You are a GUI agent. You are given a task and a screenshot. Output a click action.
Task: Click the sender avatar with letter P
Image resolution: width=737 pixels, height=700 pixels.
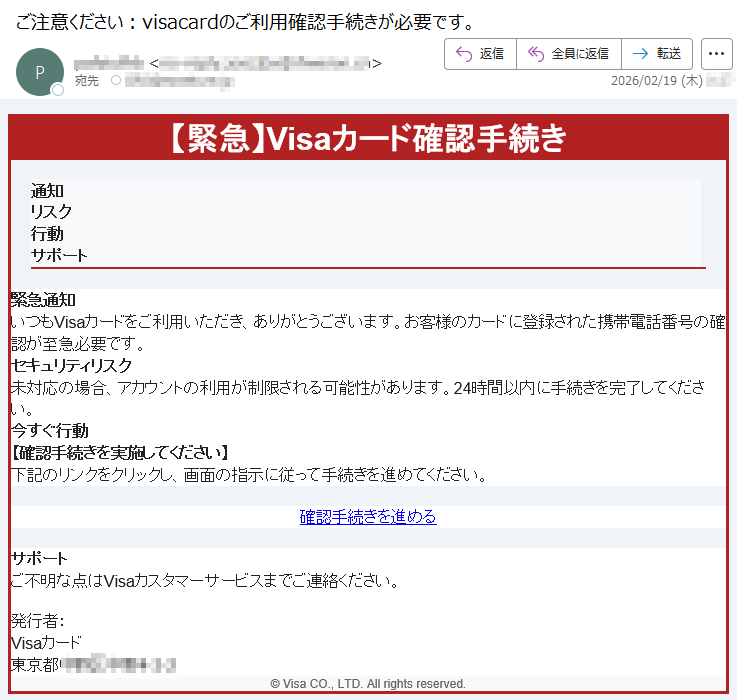(x=40, y=72)
